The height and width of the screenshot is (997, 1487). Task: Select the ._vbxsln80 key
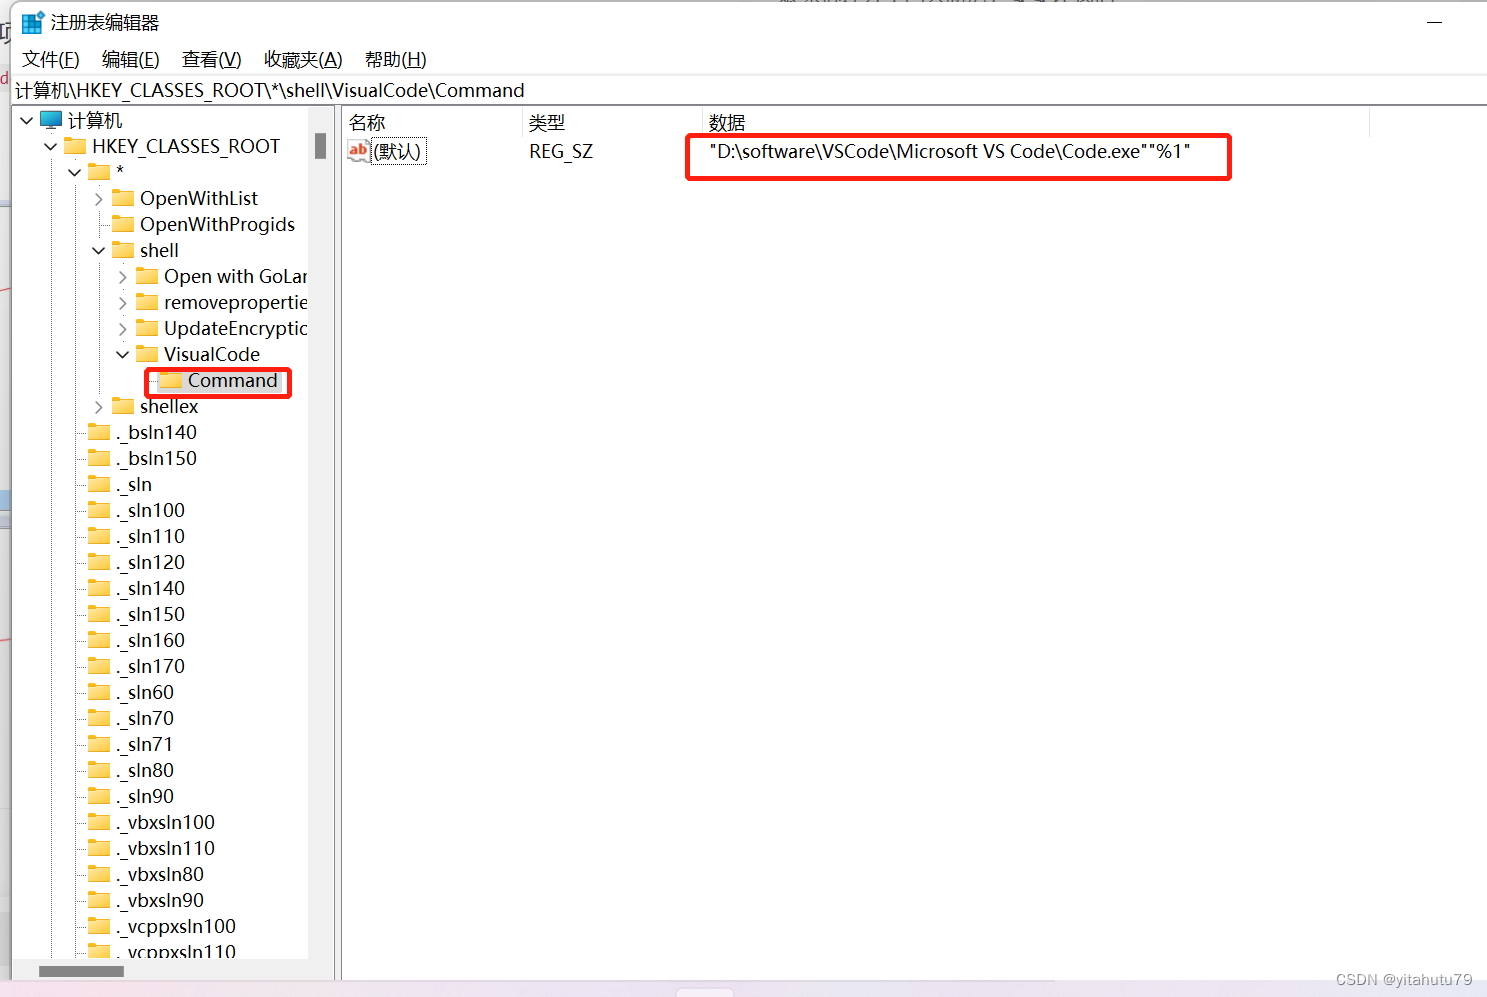[160, 875]
